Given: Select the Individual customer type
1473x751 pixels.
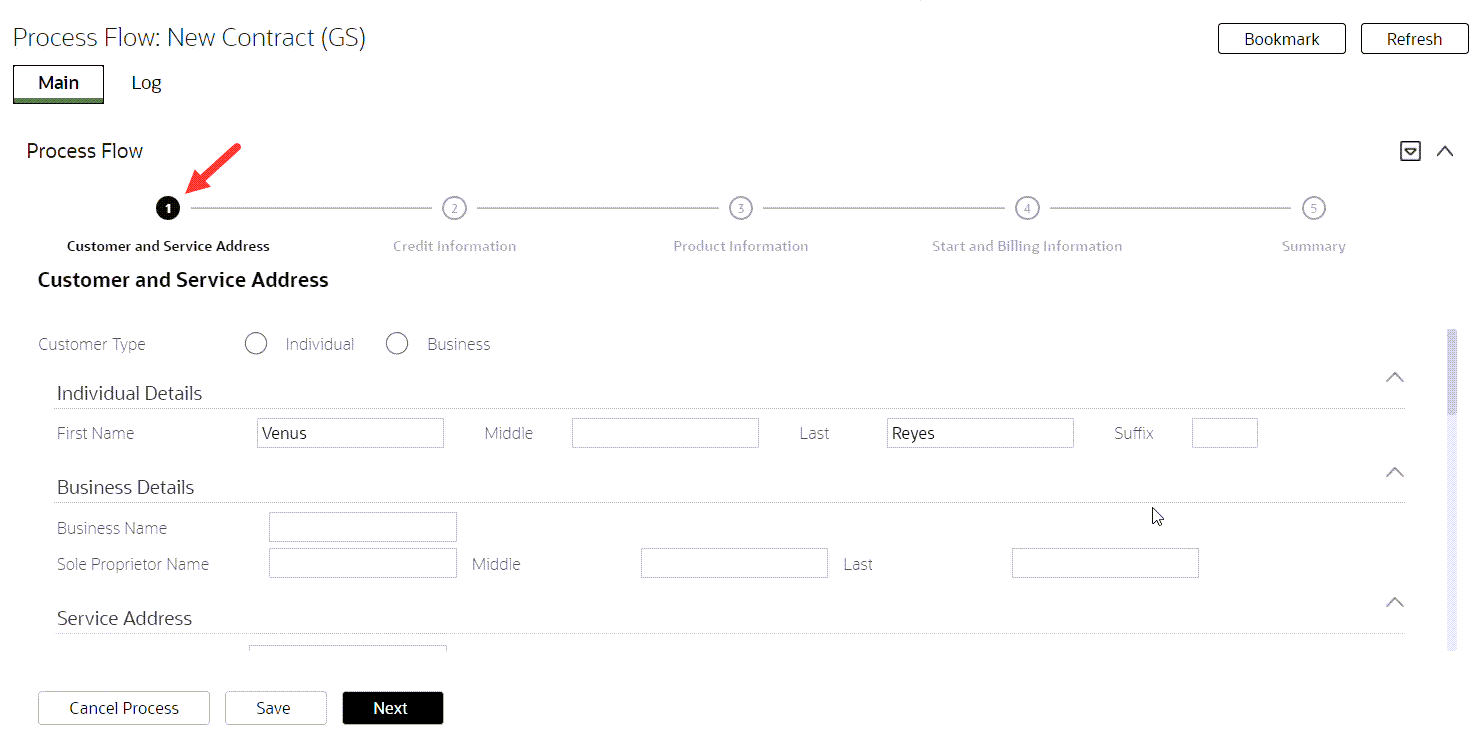Looking at the screenshot, I should (x=256, y=344).
